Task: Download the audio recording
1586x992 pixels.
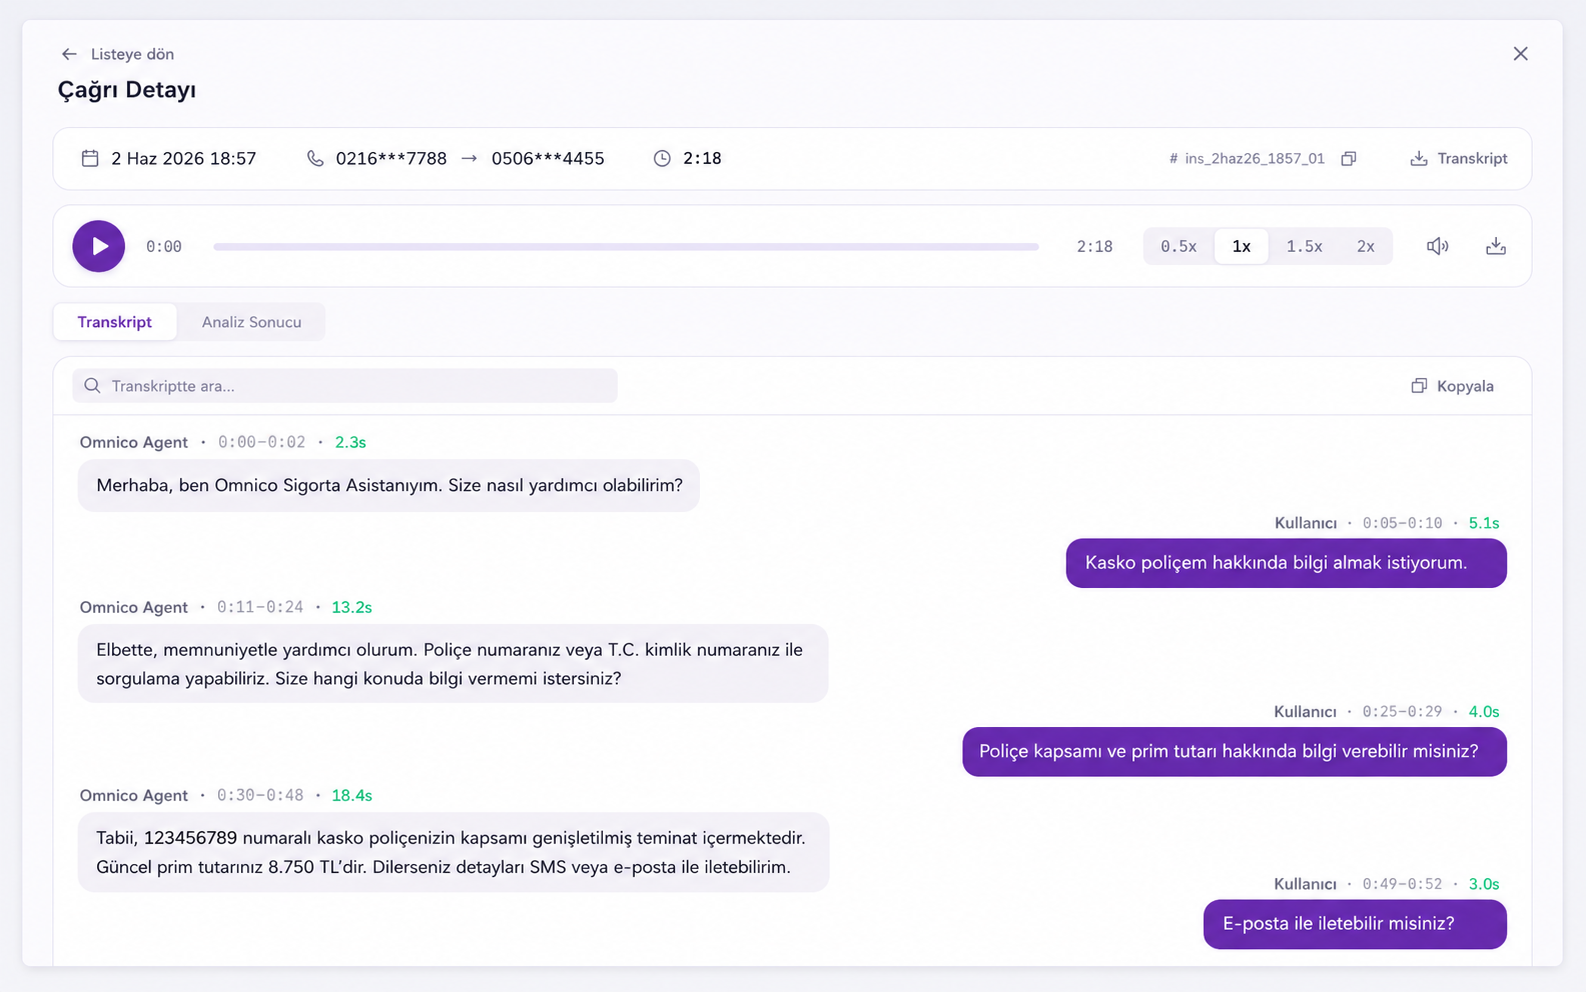Action: pos(1495,246)
